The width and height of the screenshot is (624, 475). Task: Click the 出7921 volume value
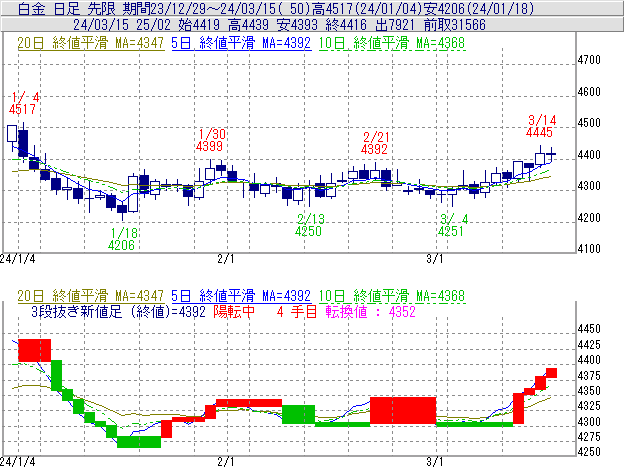click(395, 25)
